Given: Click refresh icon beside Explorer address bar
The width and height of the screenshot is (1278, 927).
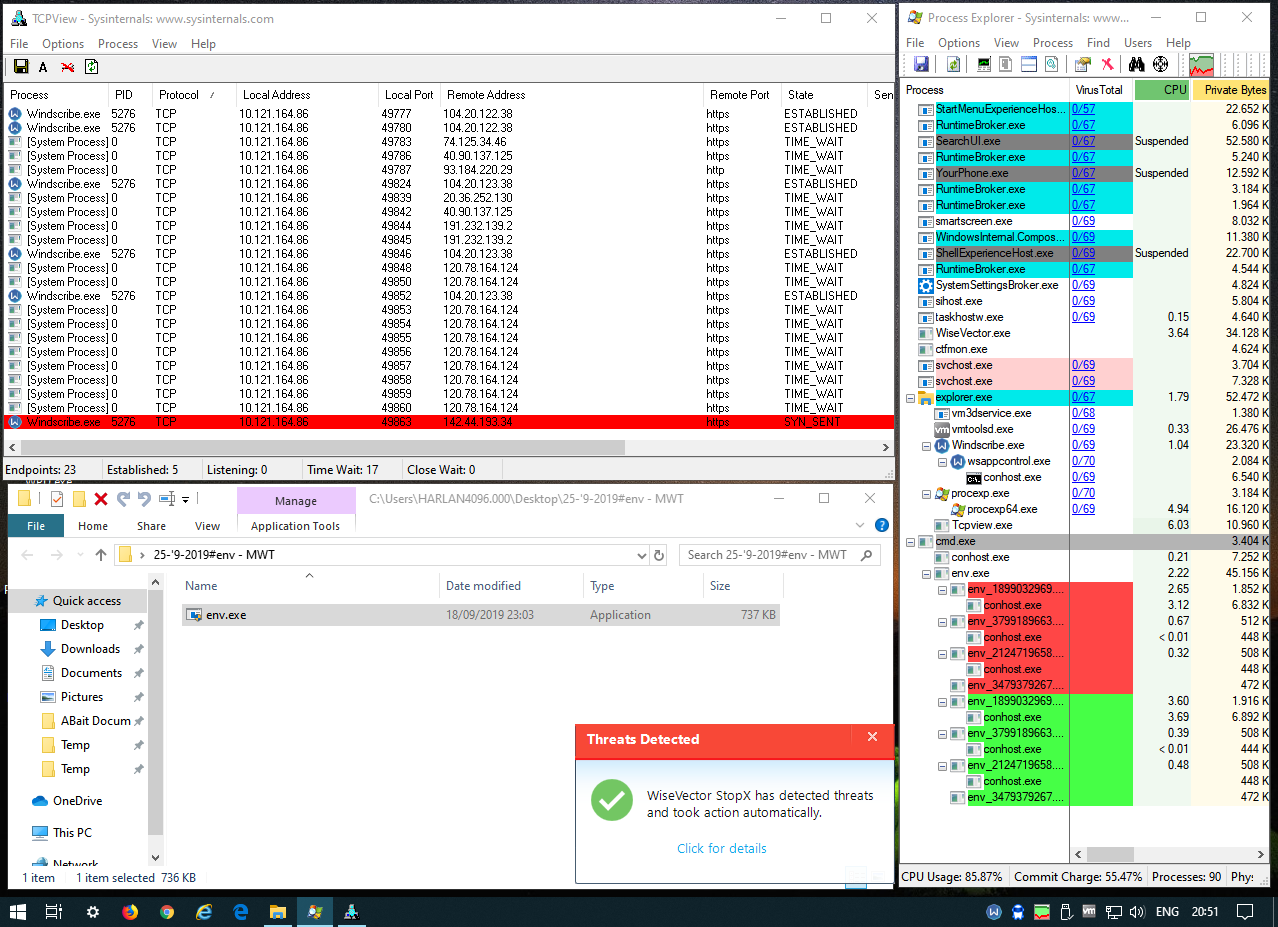Looking at the screenshot, I should (x=658, y=555).
